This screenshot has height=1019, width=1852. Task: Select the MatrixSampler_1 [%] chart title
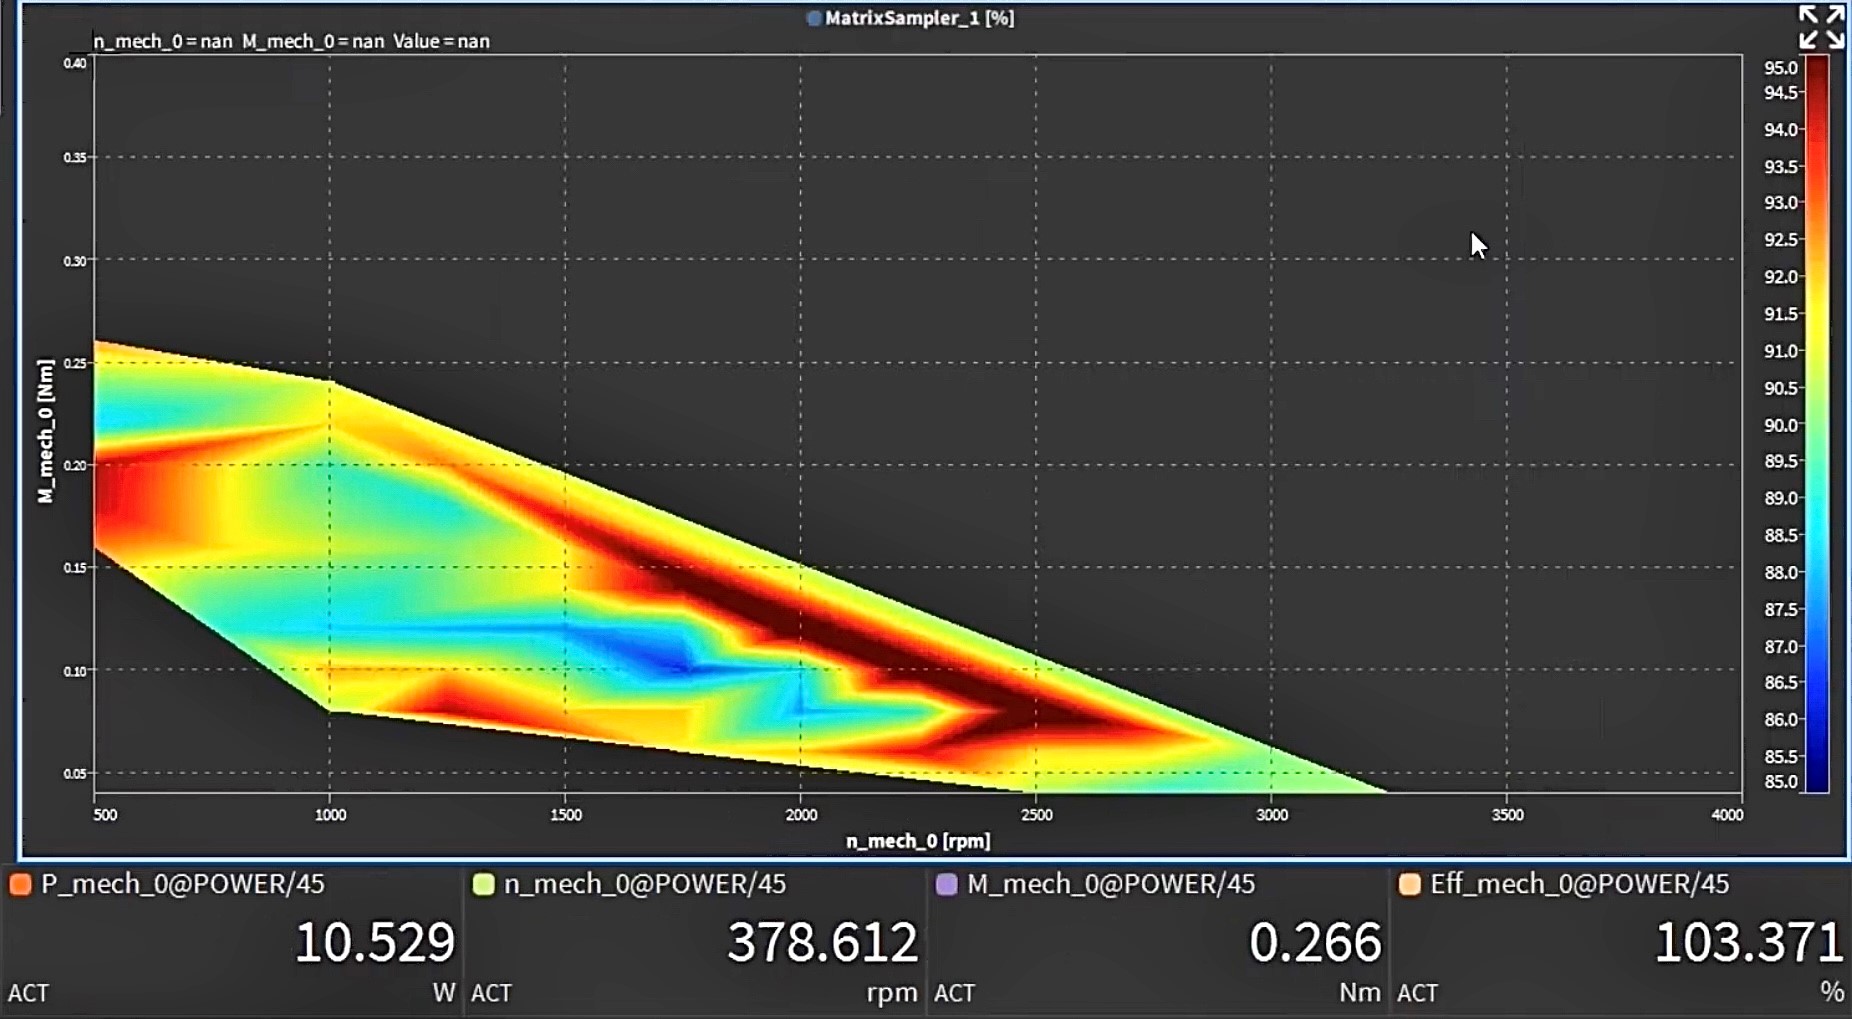pos(919,18)
